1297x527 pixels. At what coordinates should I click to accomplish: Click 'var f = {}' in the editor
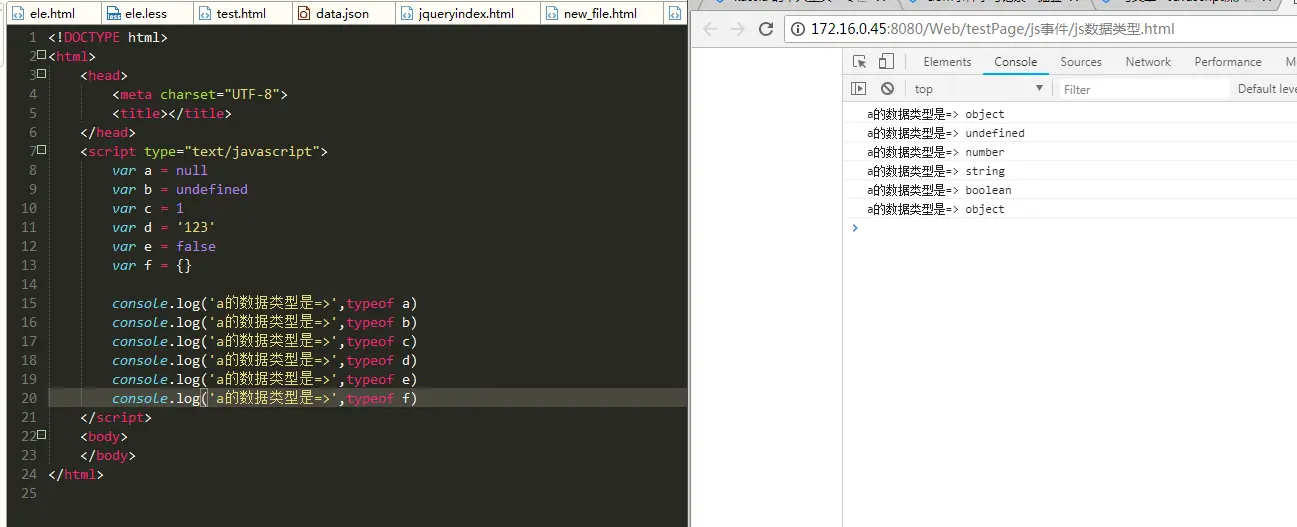coord(152,265)
